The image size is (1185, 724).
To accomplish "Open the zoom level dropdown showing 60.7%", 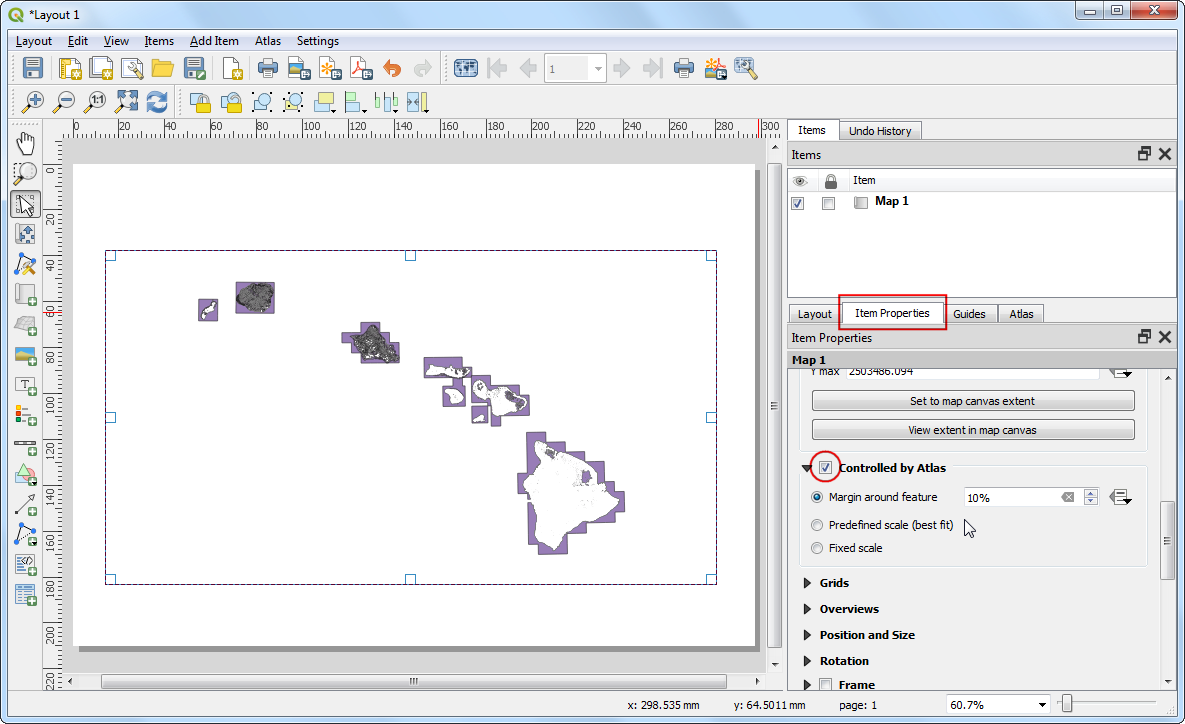I will (1043, 705).
